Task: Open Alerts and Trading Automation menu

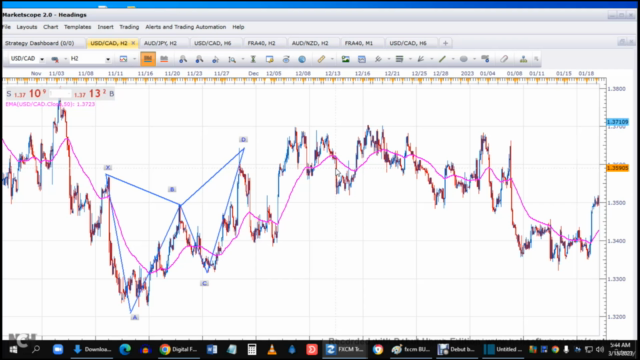Action: point(186,27)
